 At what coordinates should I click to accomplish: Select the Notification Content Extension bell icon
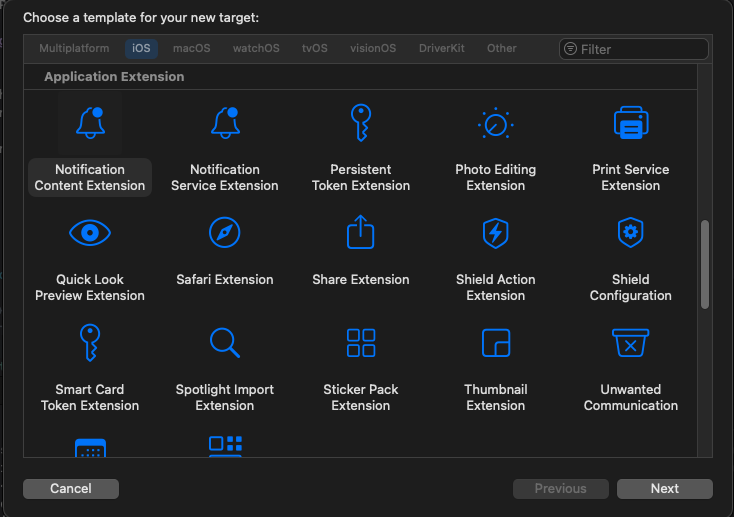tap(90, 123)
